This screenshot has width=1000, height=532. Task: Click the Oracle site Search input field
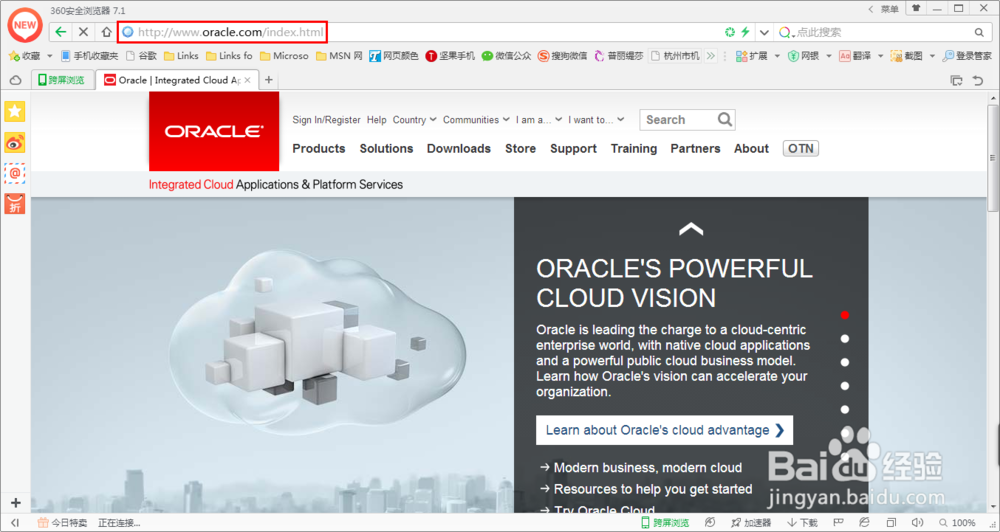(679, 119)
